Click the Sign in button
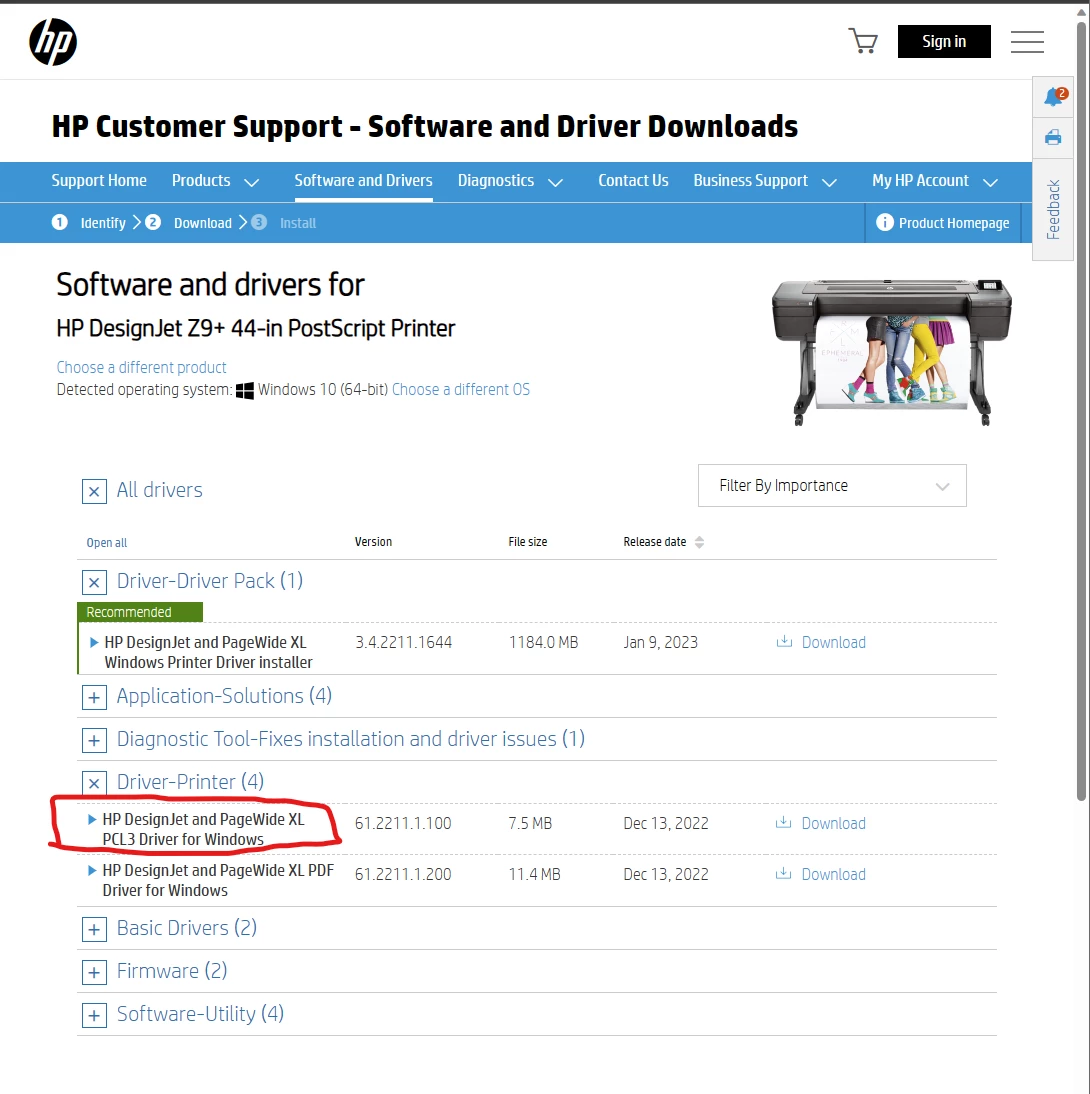Screen dimensions: 1090x1094 pos(944,41)
